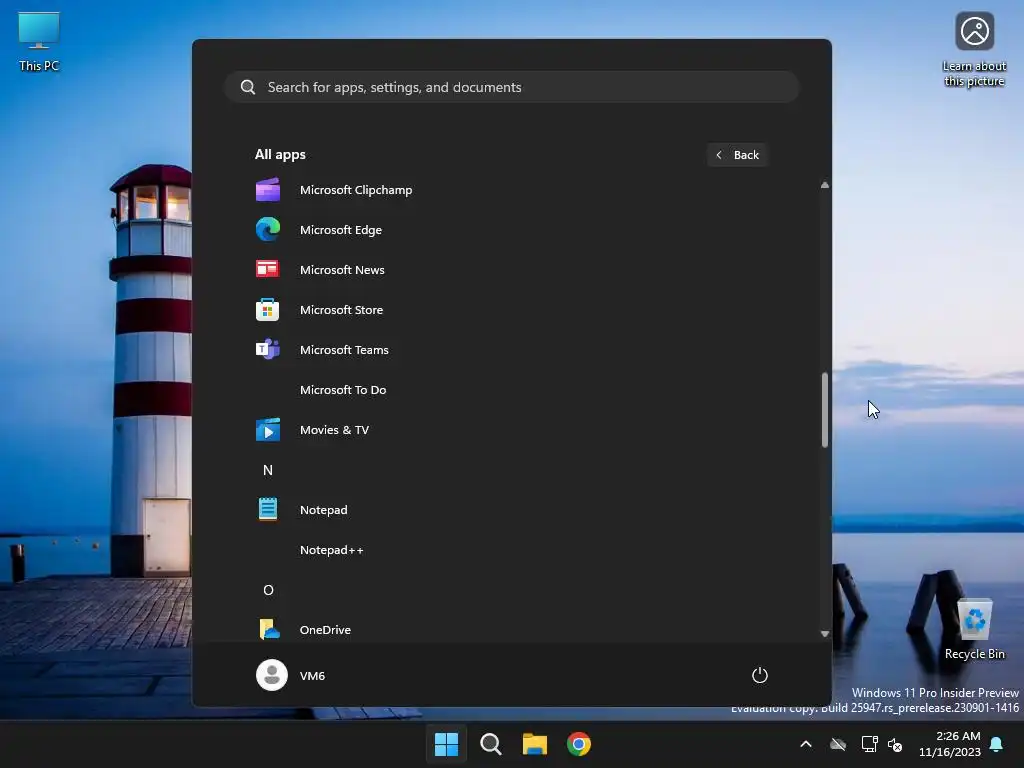Open Microsoft Store app icon

click(268, 310)
